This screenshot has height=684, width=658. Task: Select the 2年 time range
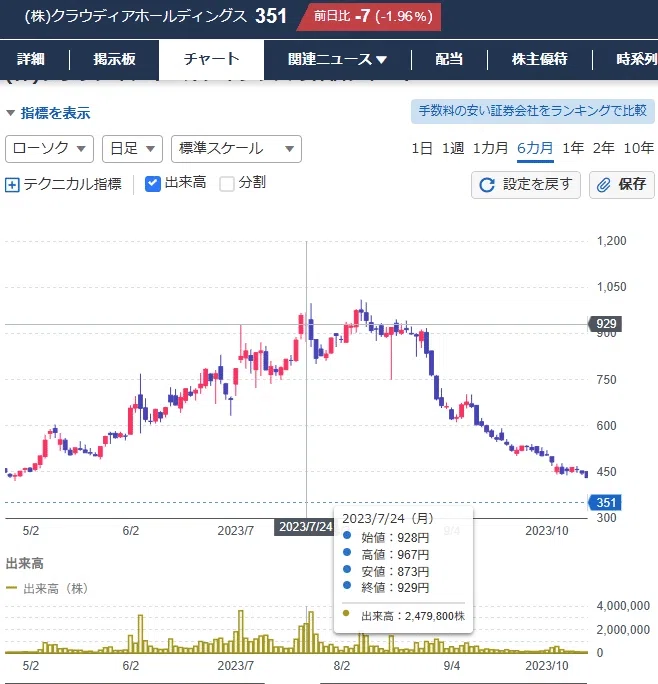click(603, 148)
